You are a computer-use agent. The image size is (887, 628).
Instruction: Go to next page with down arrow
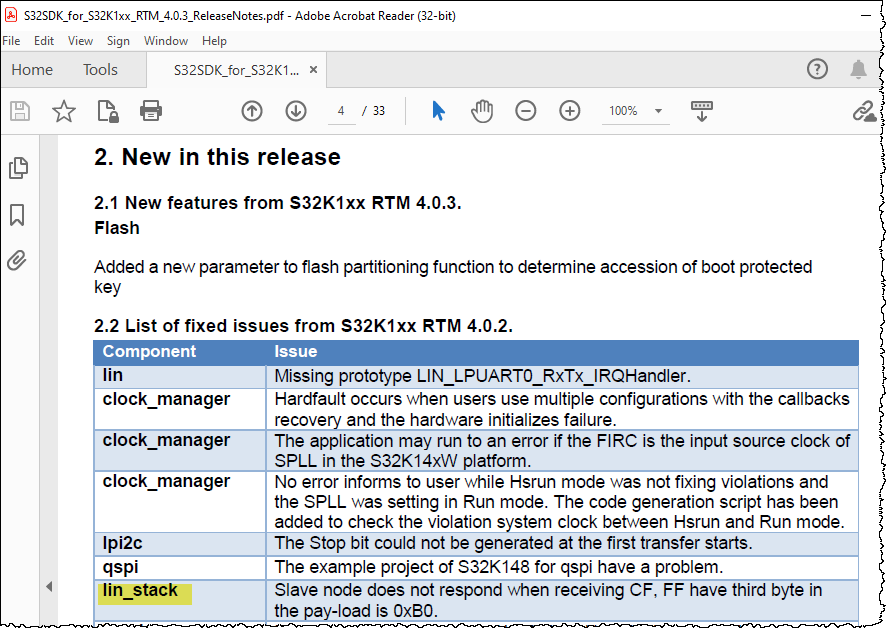coord(295,111)
